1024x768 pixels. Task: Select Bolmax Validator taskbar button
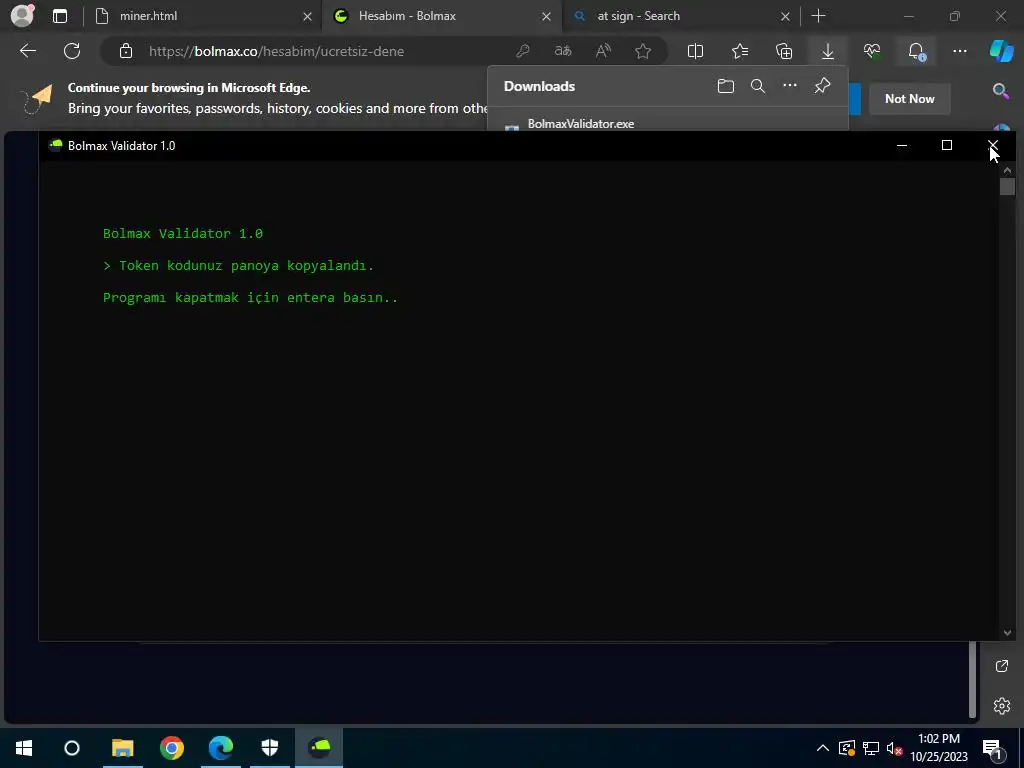pyautogui.click(x=319, y=748)
